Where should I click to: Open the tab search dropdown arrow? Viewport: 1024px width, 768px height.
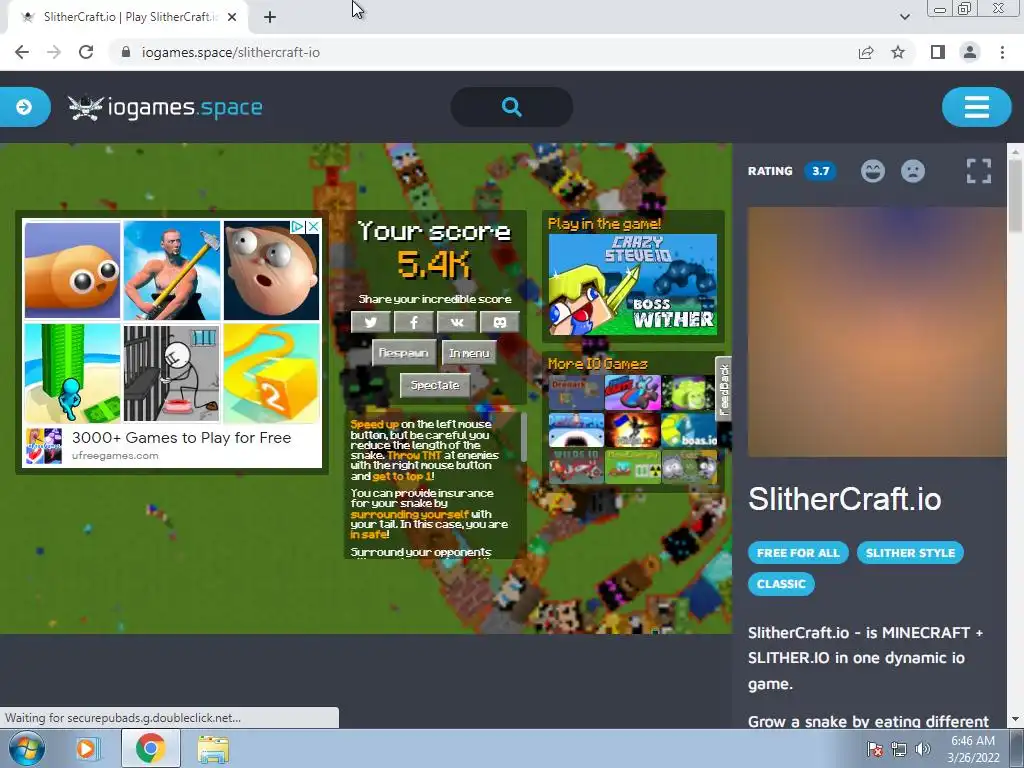(904, 17)
